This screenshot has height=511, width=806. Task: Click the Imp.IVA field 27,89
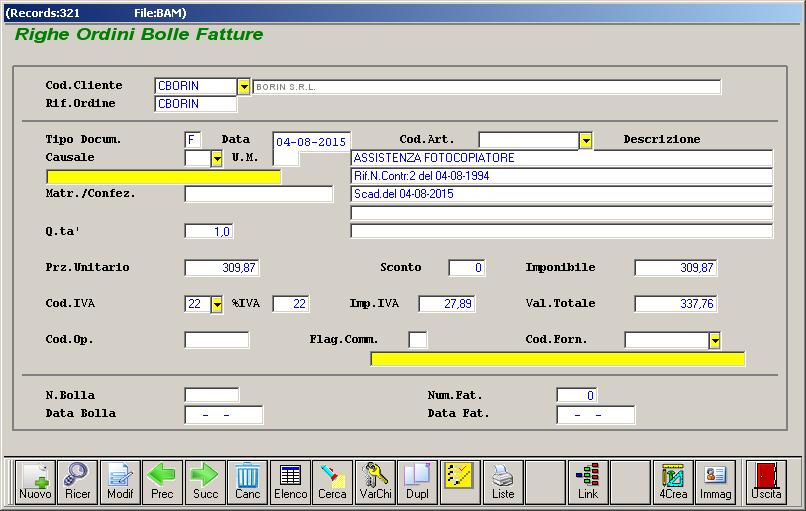tap(447, 304)
